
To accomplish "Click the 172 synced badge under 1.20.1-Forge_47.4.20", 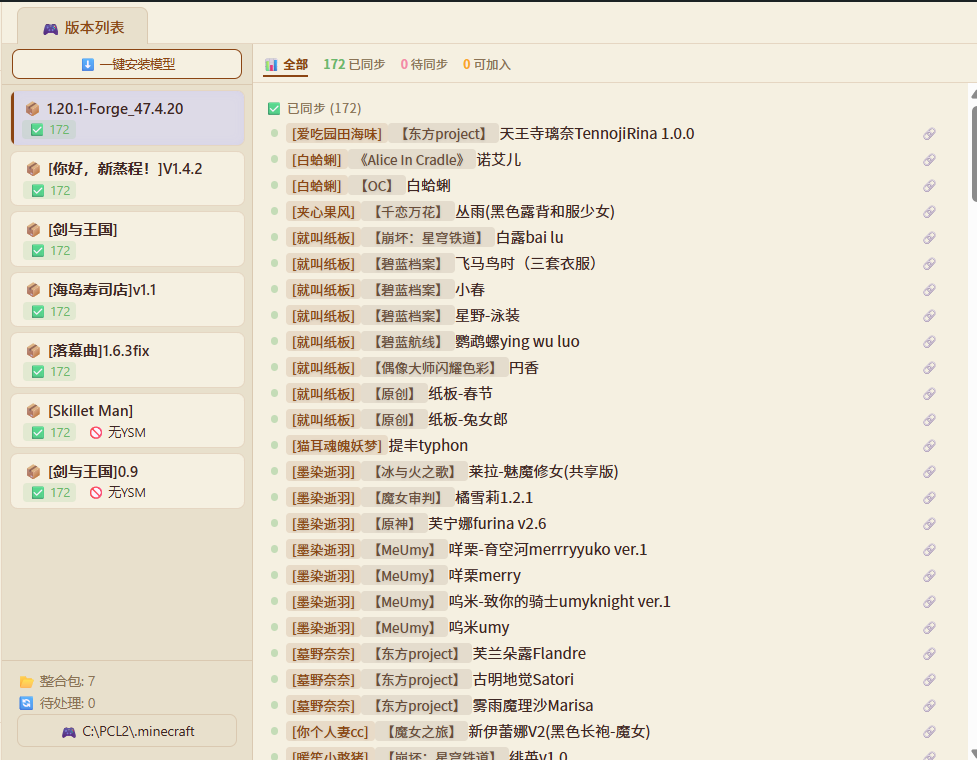I will point(49,130).
